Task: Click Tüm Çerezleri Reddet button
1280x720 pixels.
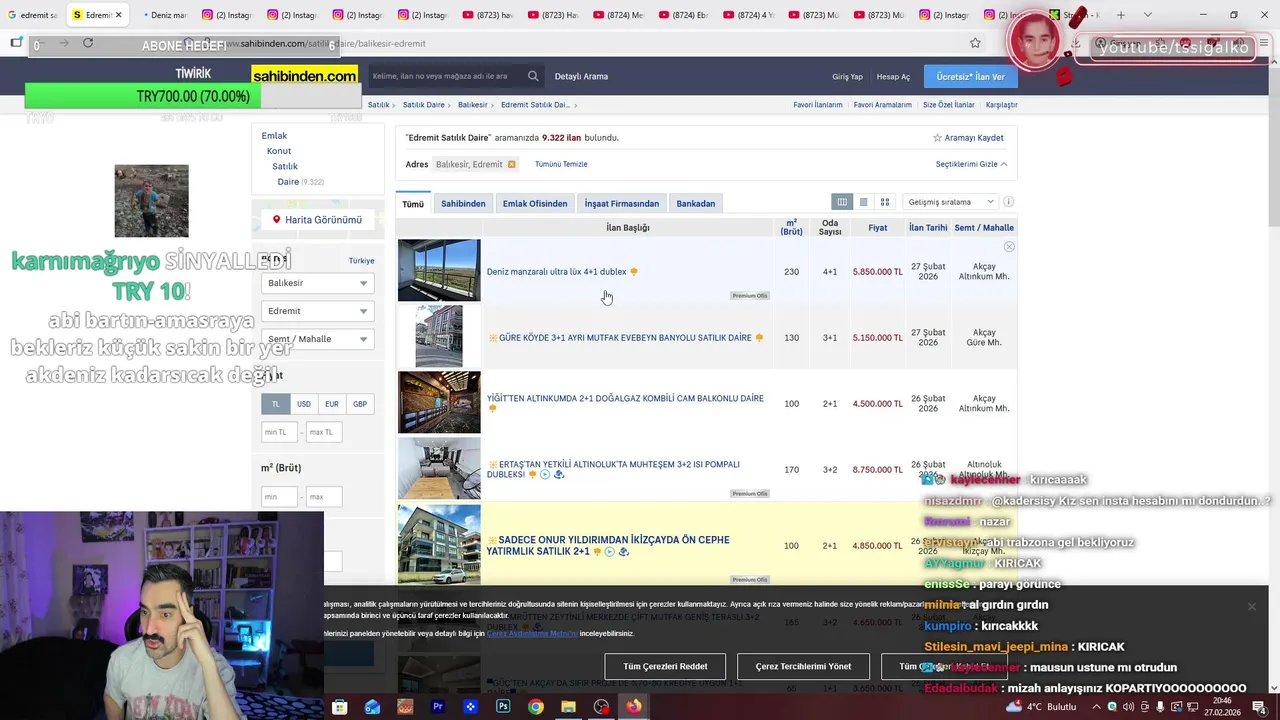Action: pyautogui.click(x=665, y=666)
